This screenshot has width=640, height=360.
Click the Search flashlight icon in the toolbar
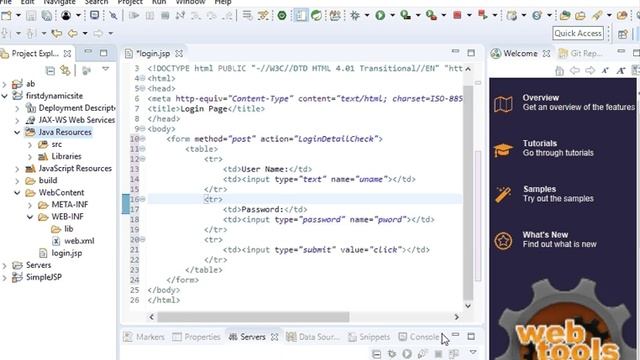click(x=597, y=16)
